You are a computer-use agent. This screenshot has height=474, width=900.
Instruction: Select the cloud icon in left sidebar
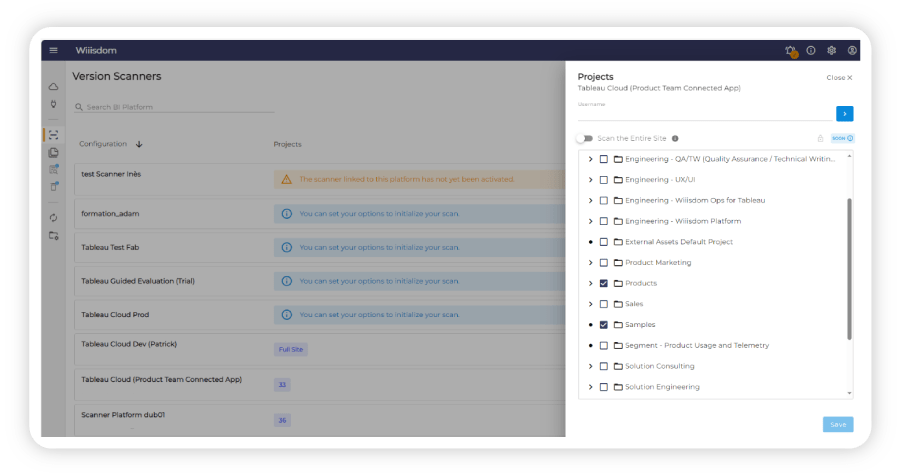coord(53,87)
